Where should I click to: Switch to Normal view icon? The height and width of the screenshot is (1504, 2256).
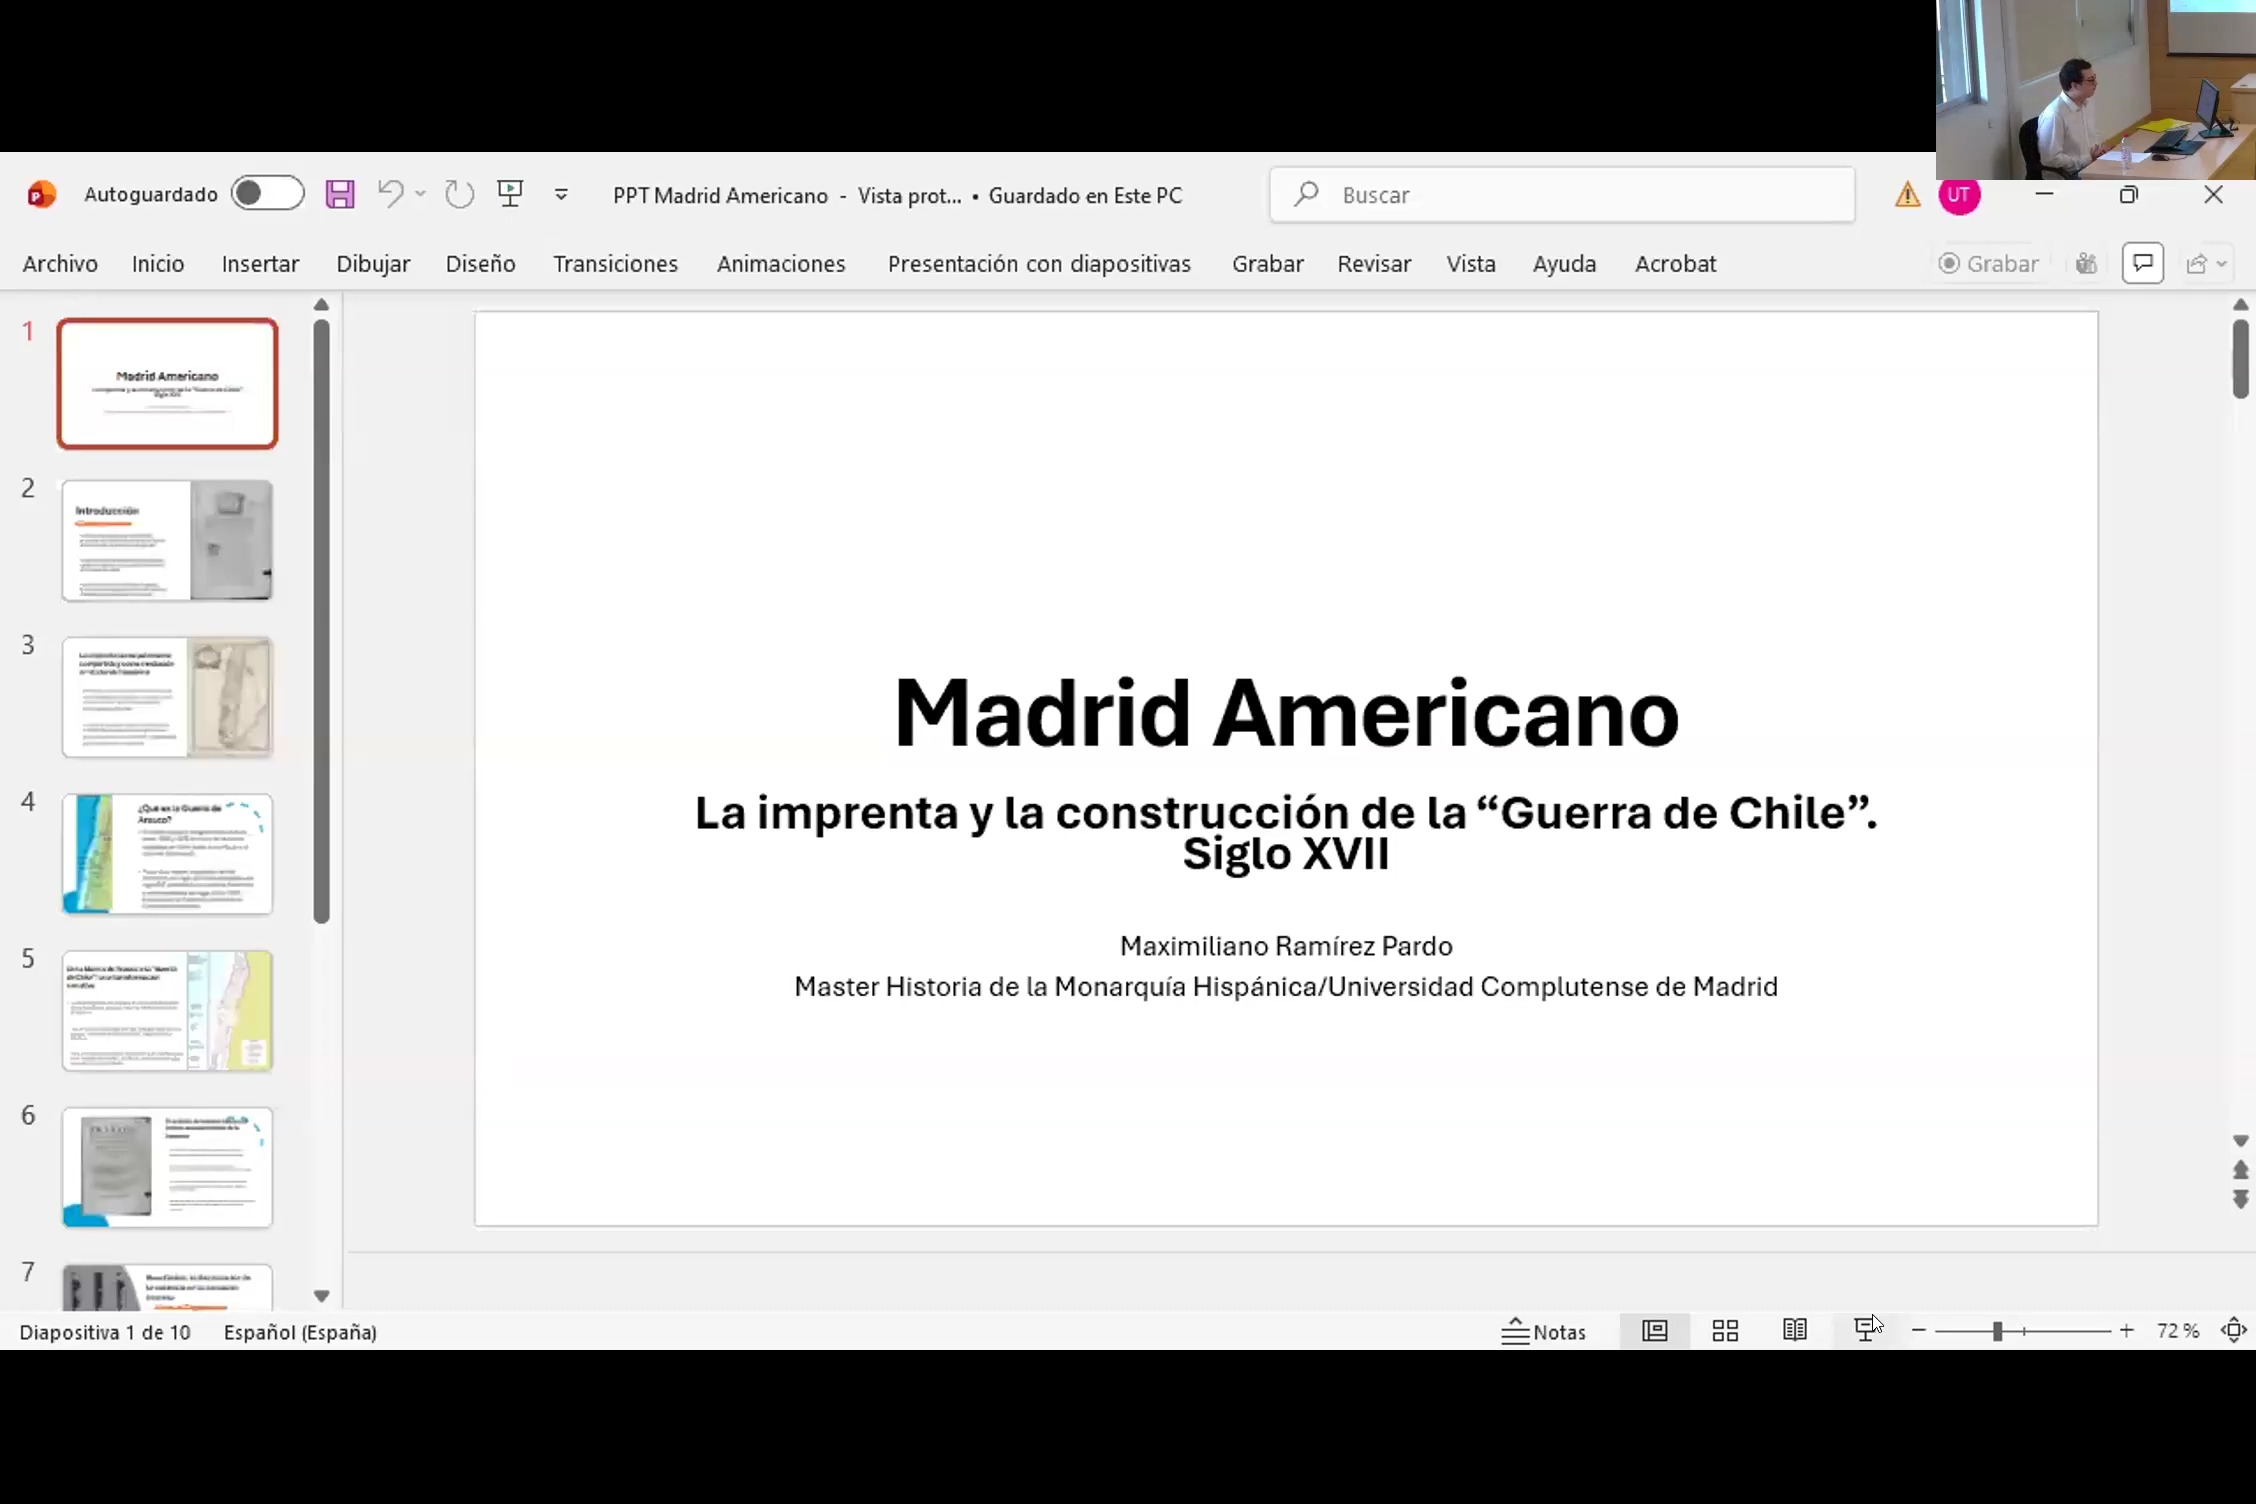(x=1655, y=1331)
